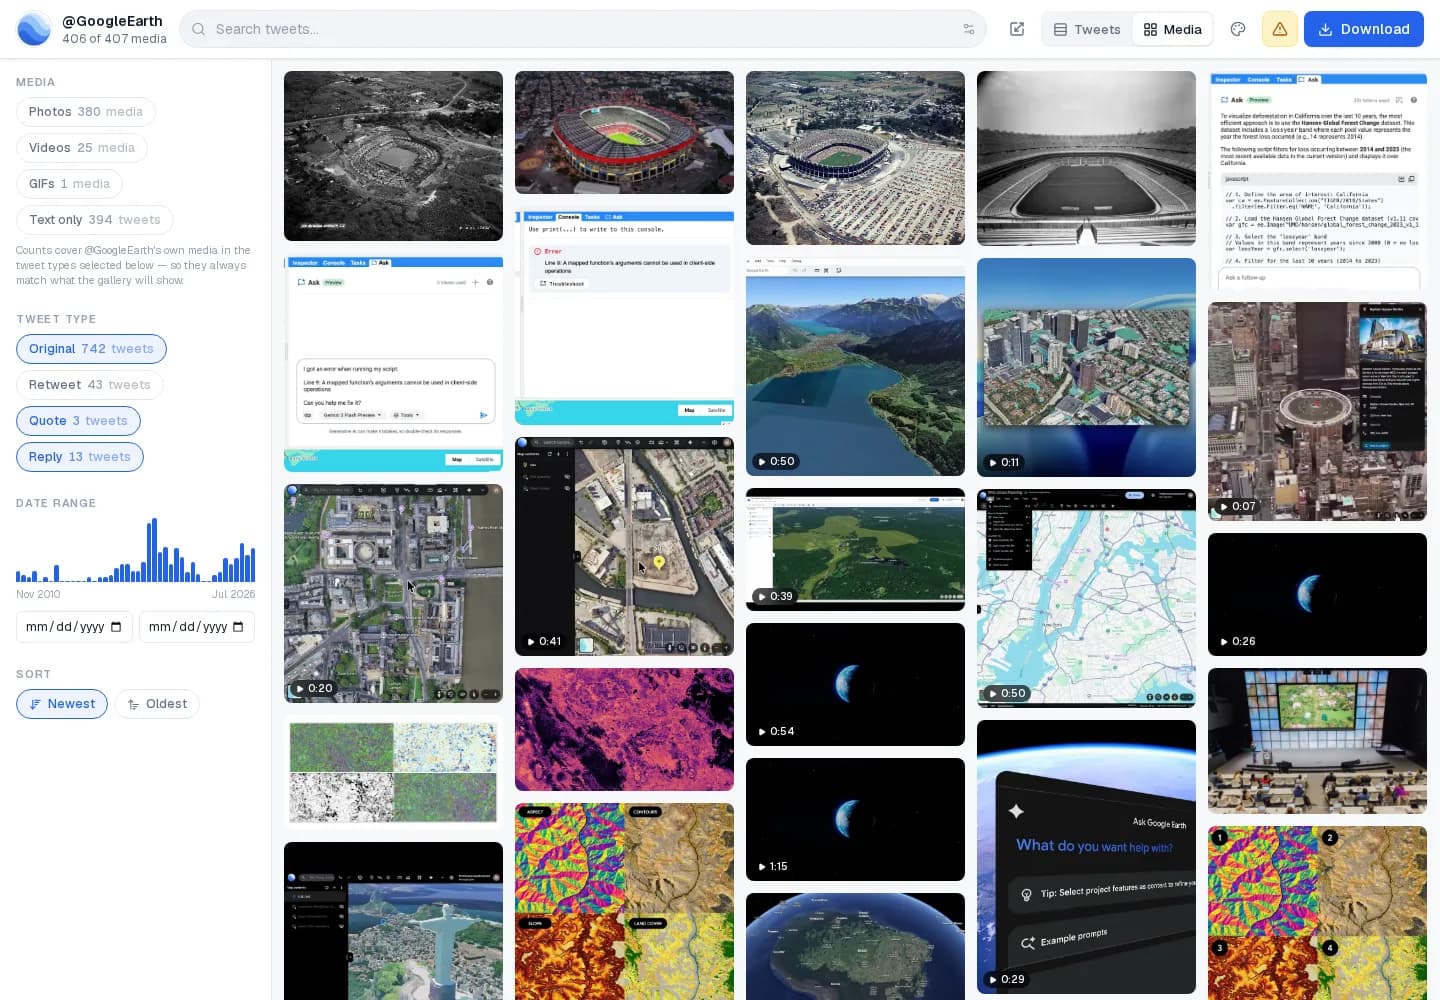Open the theme palette icon

pyautogui.click(x=1238, y=29)
